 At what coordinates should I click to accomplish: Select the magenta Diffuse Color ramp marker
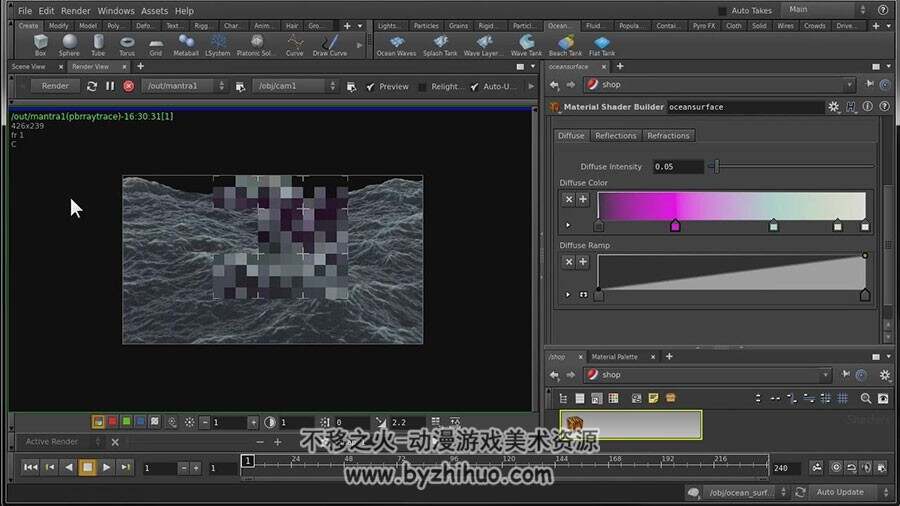tap(675, 226)
